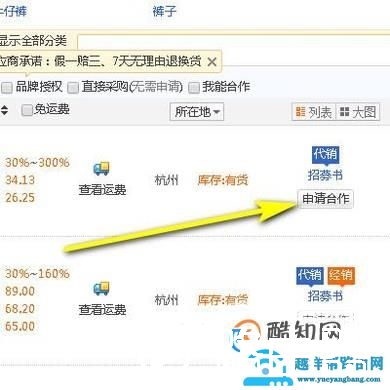Open 查看运费 for the 34.13 row
Image resolution: width=390 pixels, height=390 pixels.
(102, 190)
